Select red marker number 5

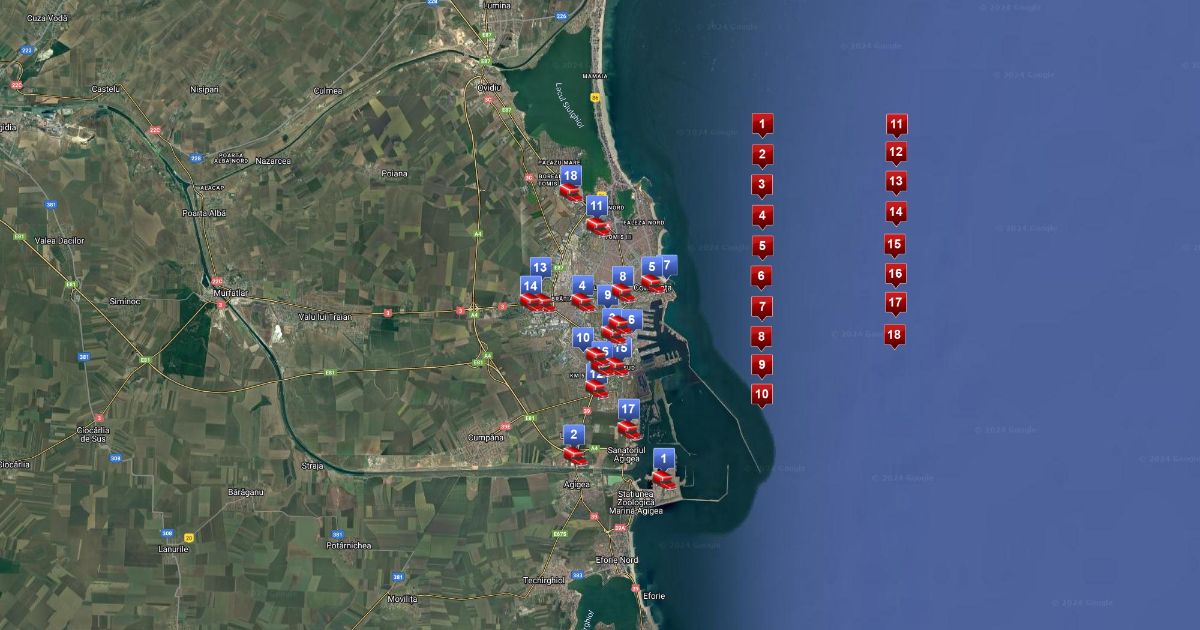[762, 246]
